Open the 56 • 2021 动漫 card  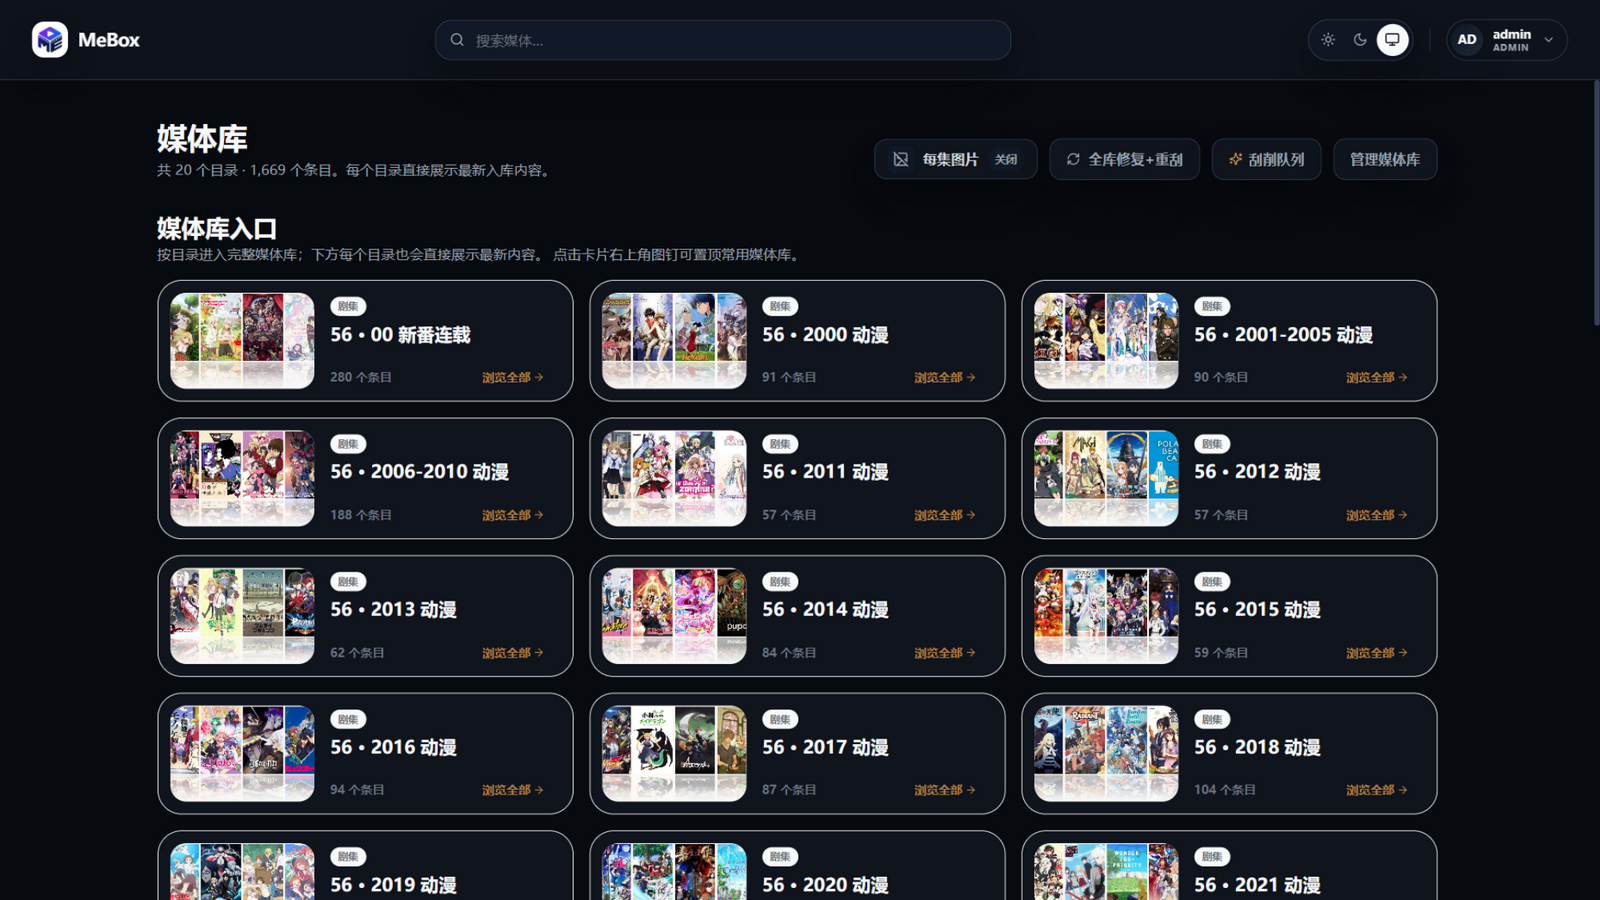pos(1229,866)
